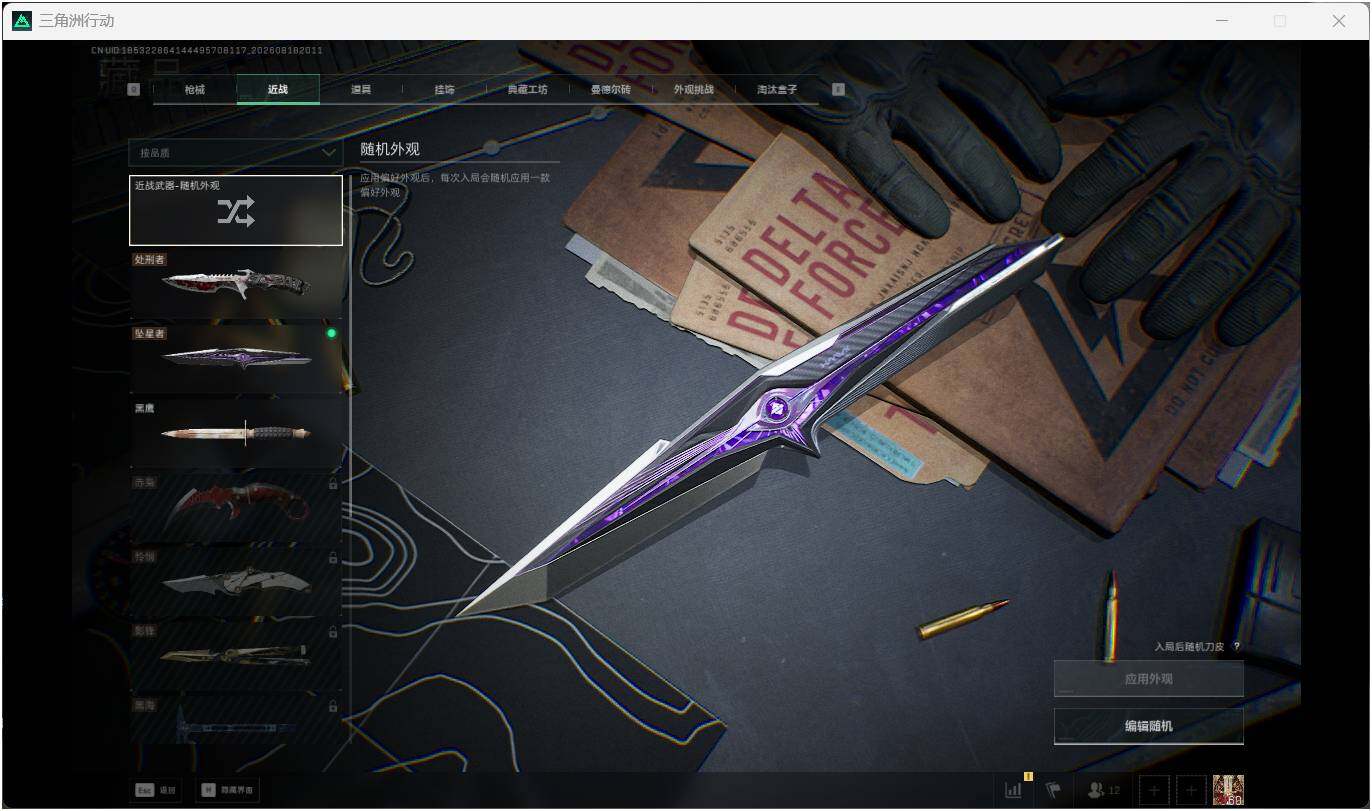This screenshot has height=811, width=1372.
Task: Click the 应用外观 button
Action: [x=1148, y=679]
